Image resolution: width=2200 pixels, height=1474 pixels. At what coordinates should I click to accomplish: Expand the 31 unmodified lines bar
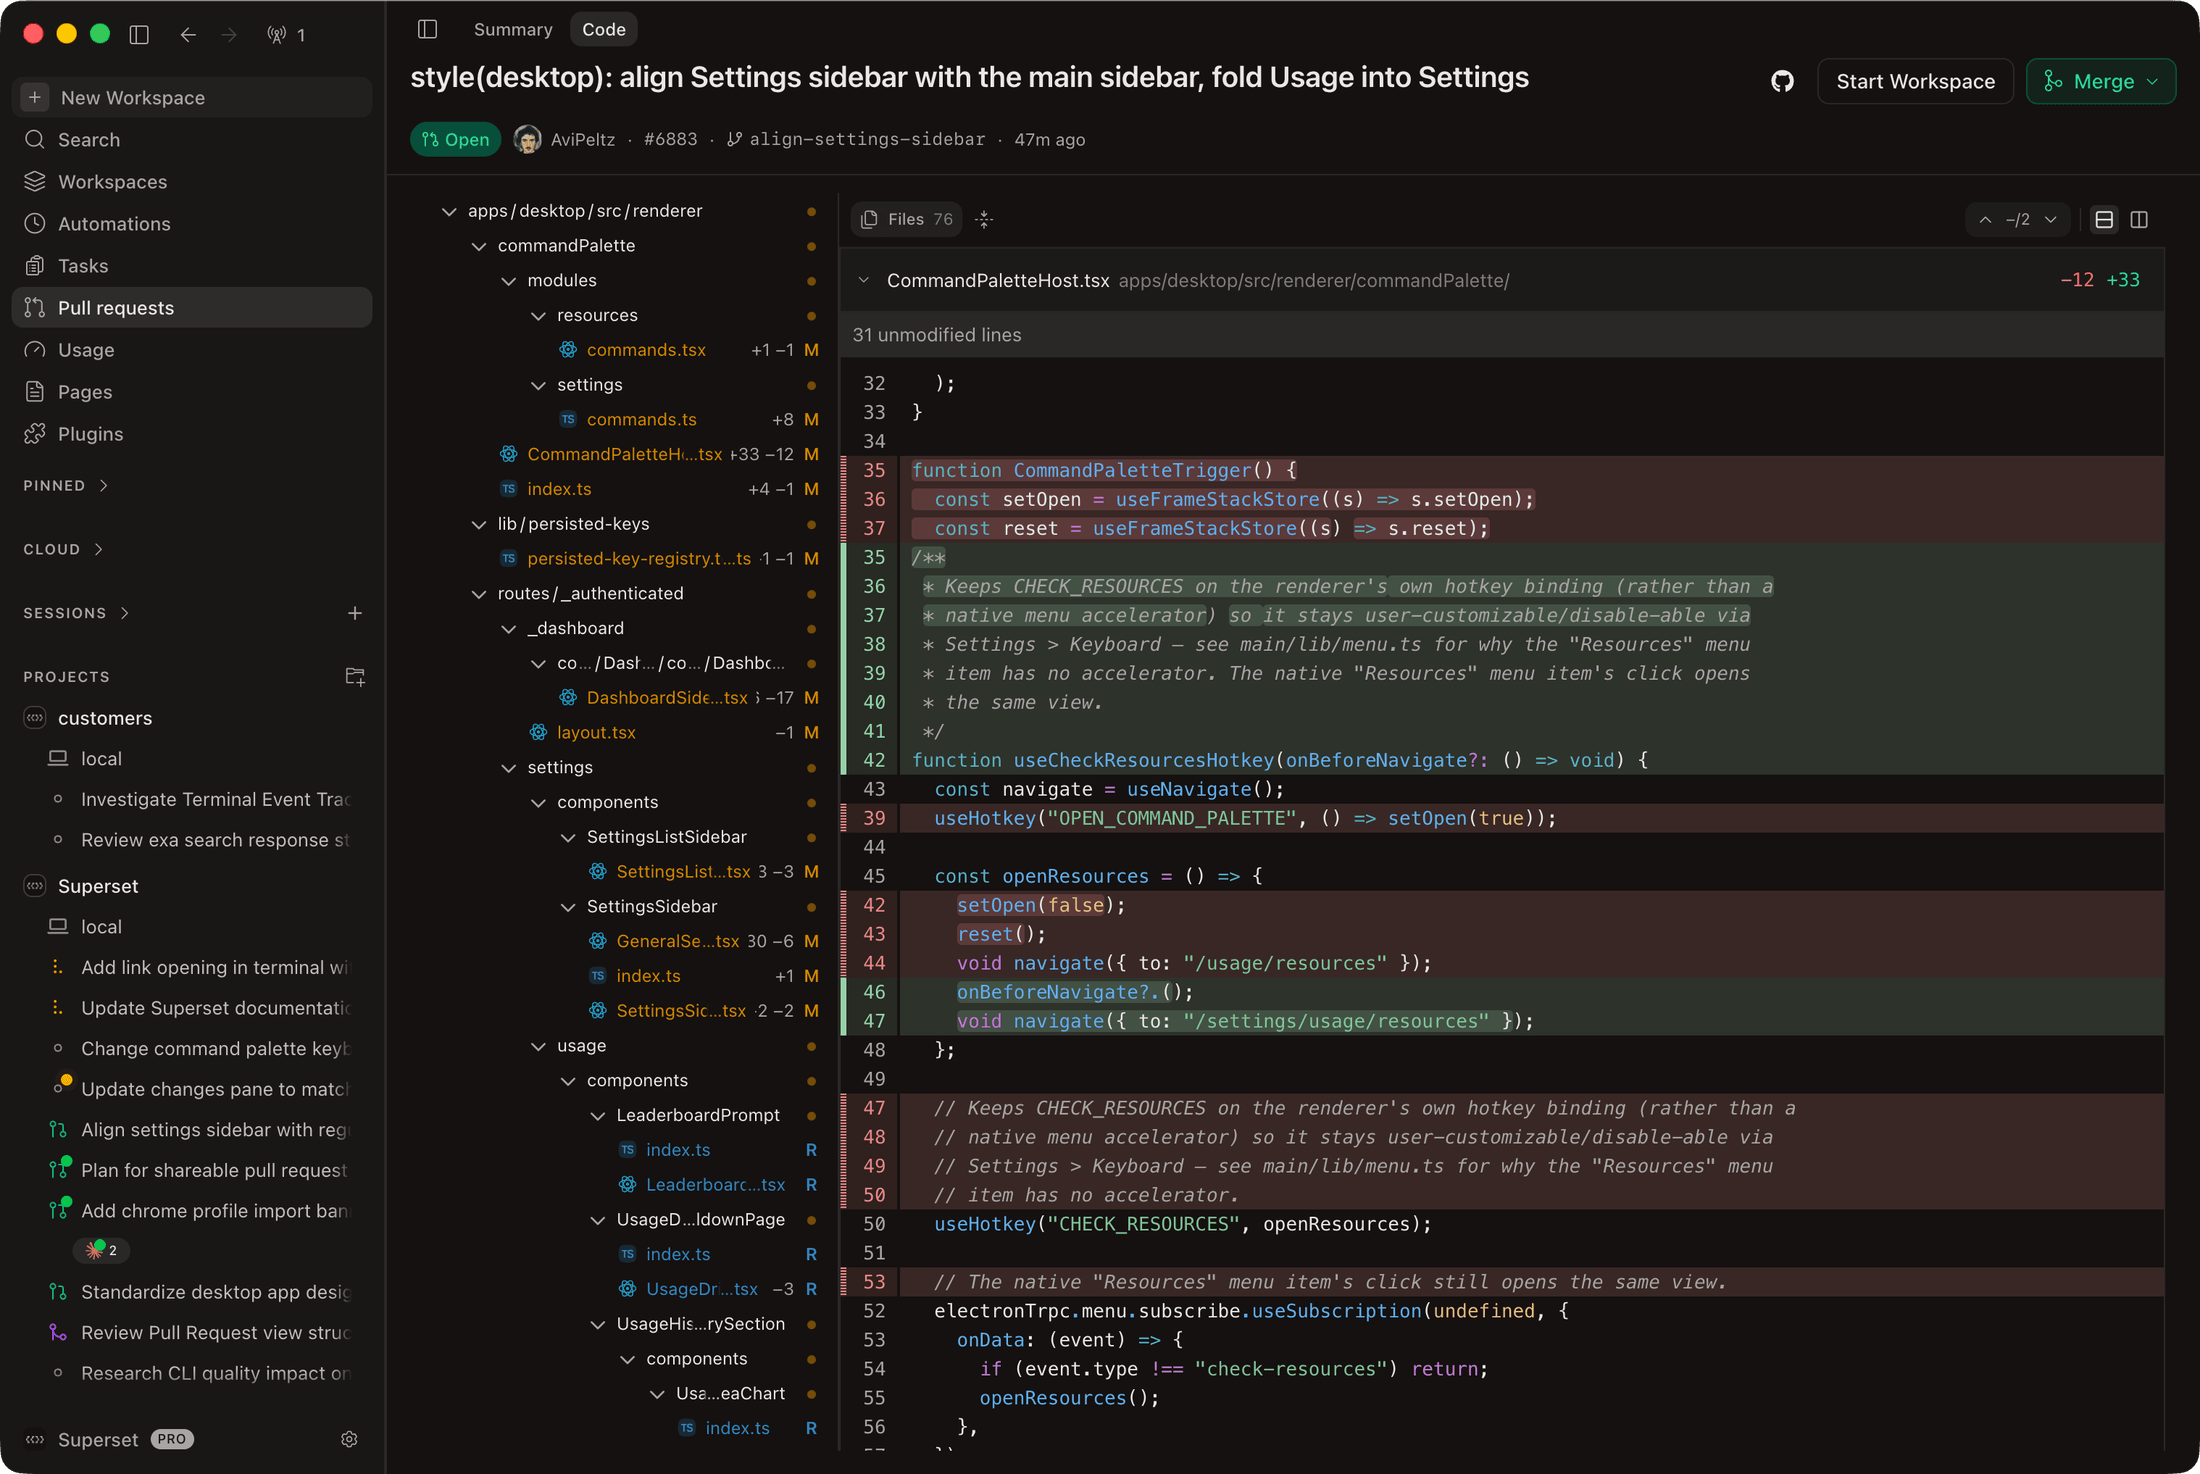coord(1502,335)
